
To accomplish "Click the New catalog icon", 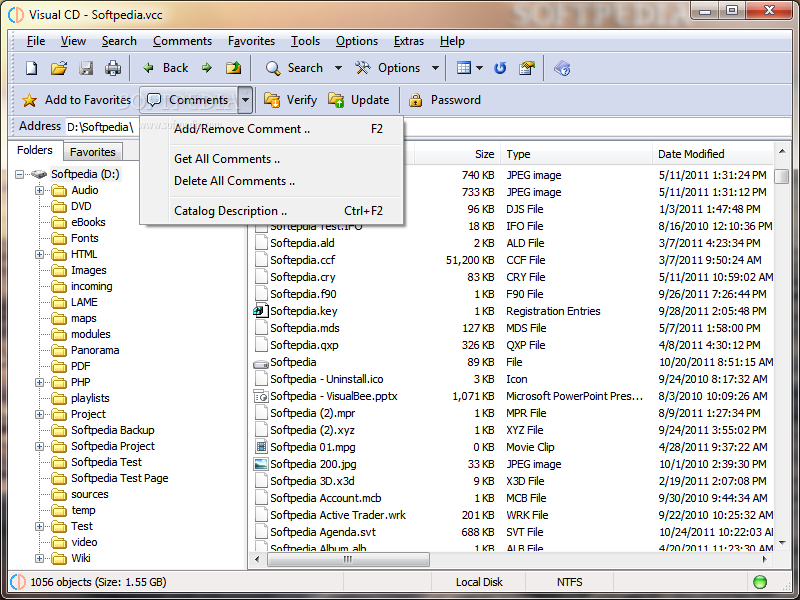I will click(x=32, y=68).
